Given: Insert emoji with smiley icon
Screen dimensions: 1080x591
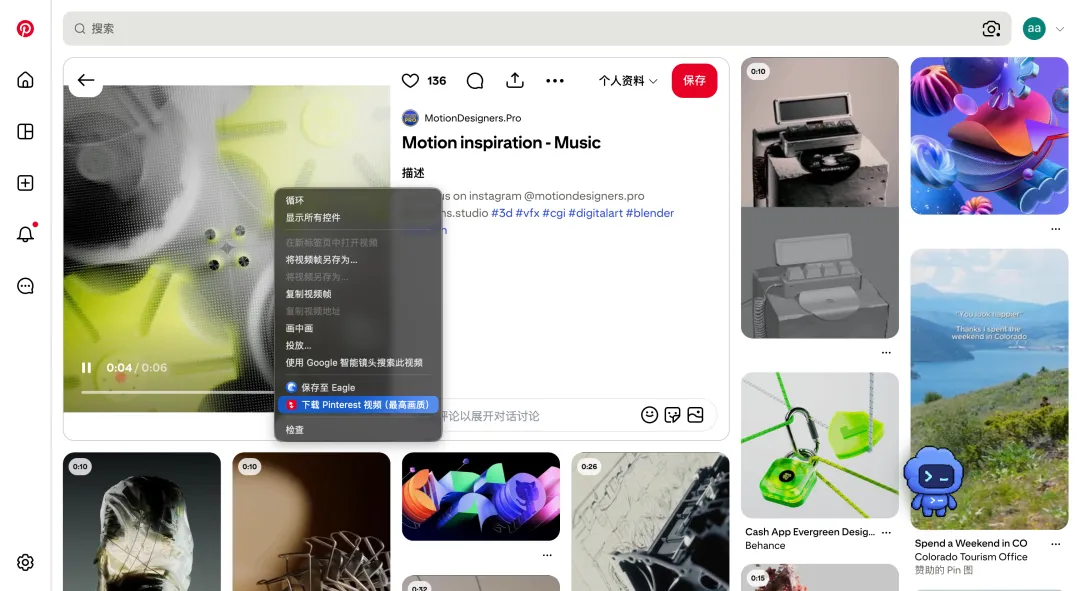Looking at the screenshot, I should point(650,415).
